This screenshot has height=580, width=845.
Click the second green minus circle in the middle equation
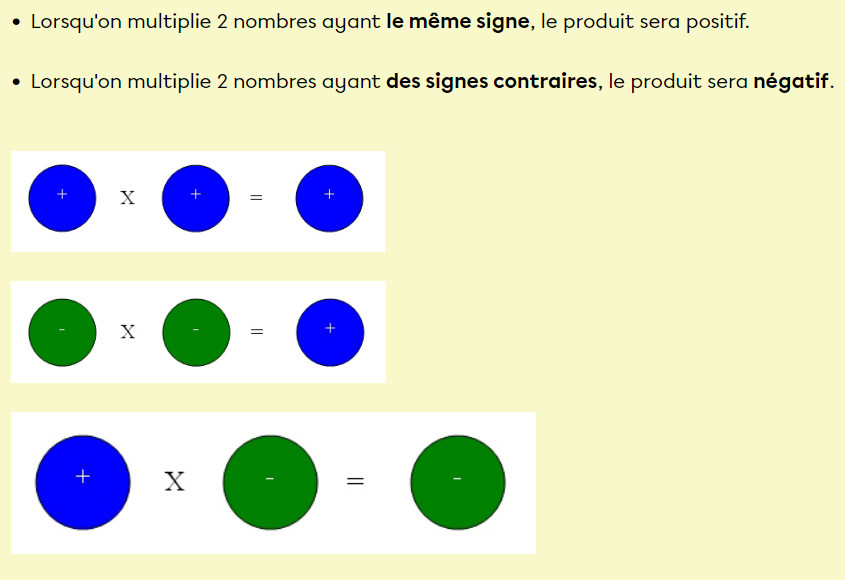(196, 332)
